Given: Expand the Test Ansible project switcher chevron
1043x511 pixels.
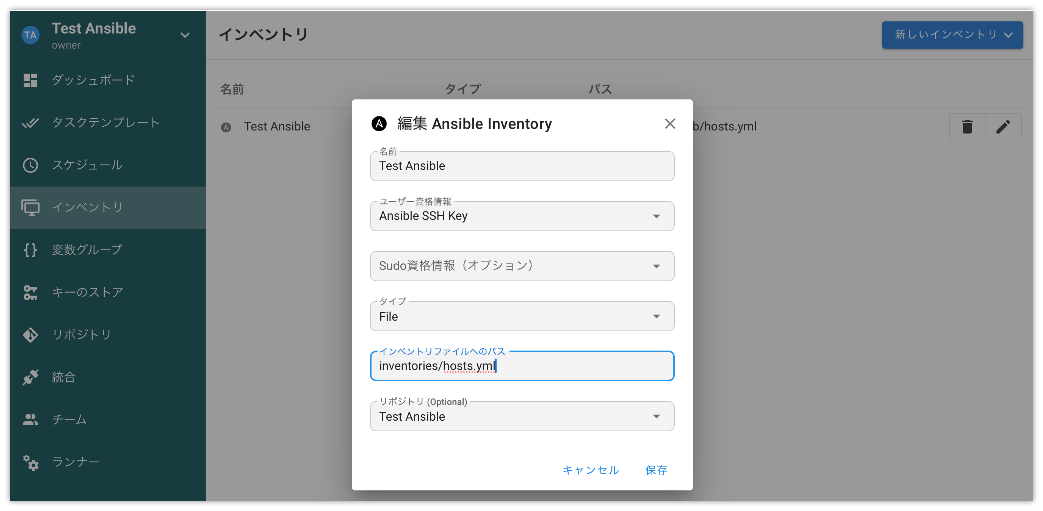Looking at the screenshot, I should click(185, 35).
